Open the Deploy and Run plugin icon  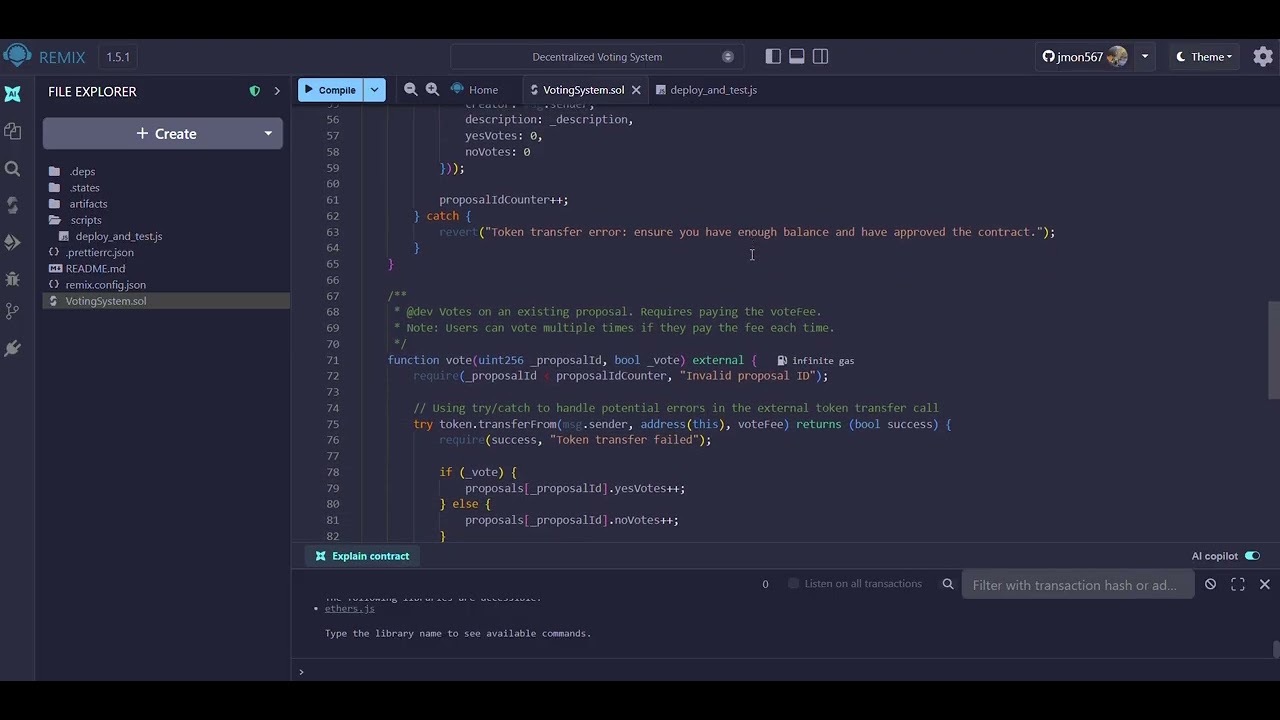pos(13,242)
